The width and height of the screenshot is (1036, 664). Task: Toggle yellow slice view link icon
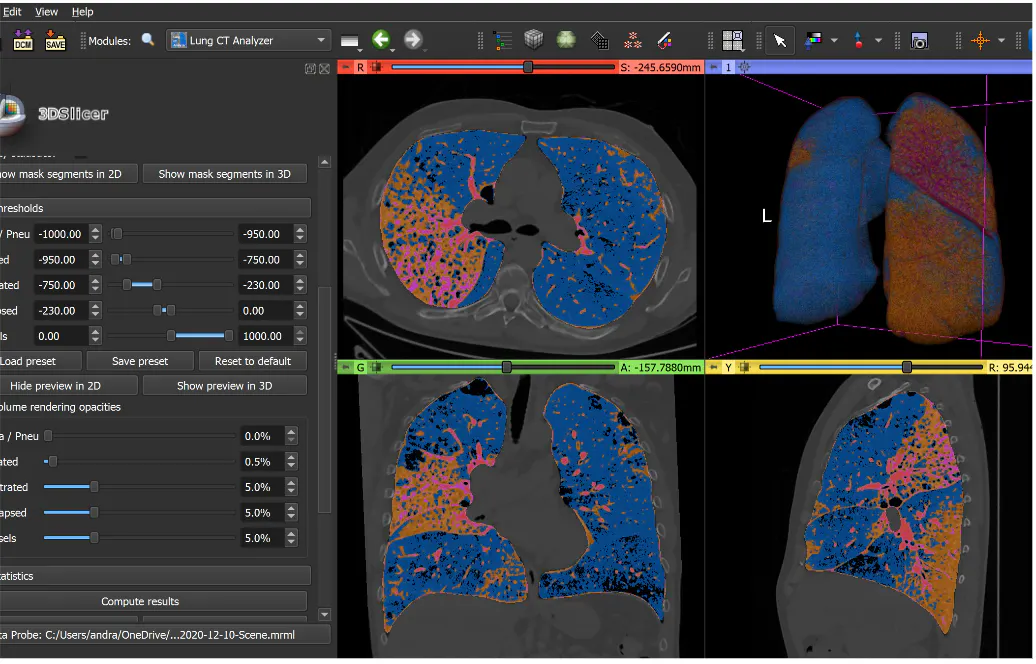tap(745, 367)
